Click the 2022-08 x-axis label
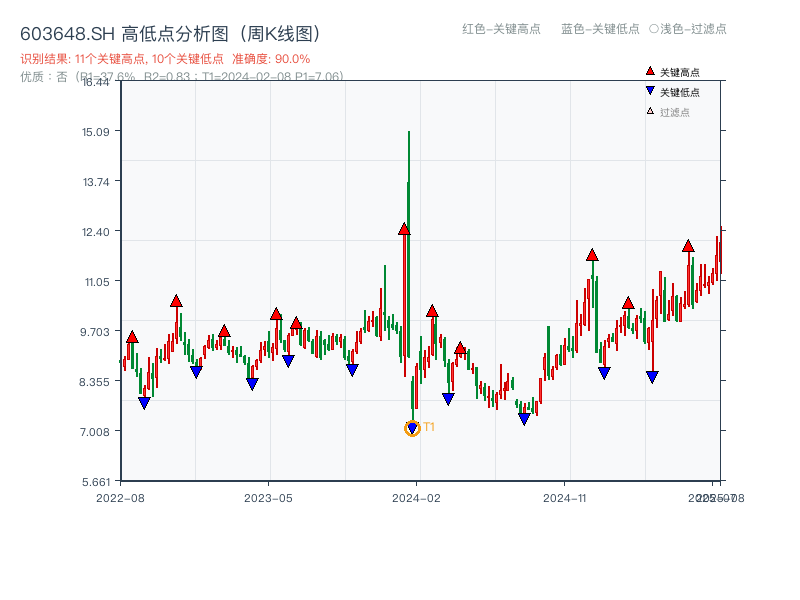The height and width of the screenshot is (600, 800). tap(120, 498)
